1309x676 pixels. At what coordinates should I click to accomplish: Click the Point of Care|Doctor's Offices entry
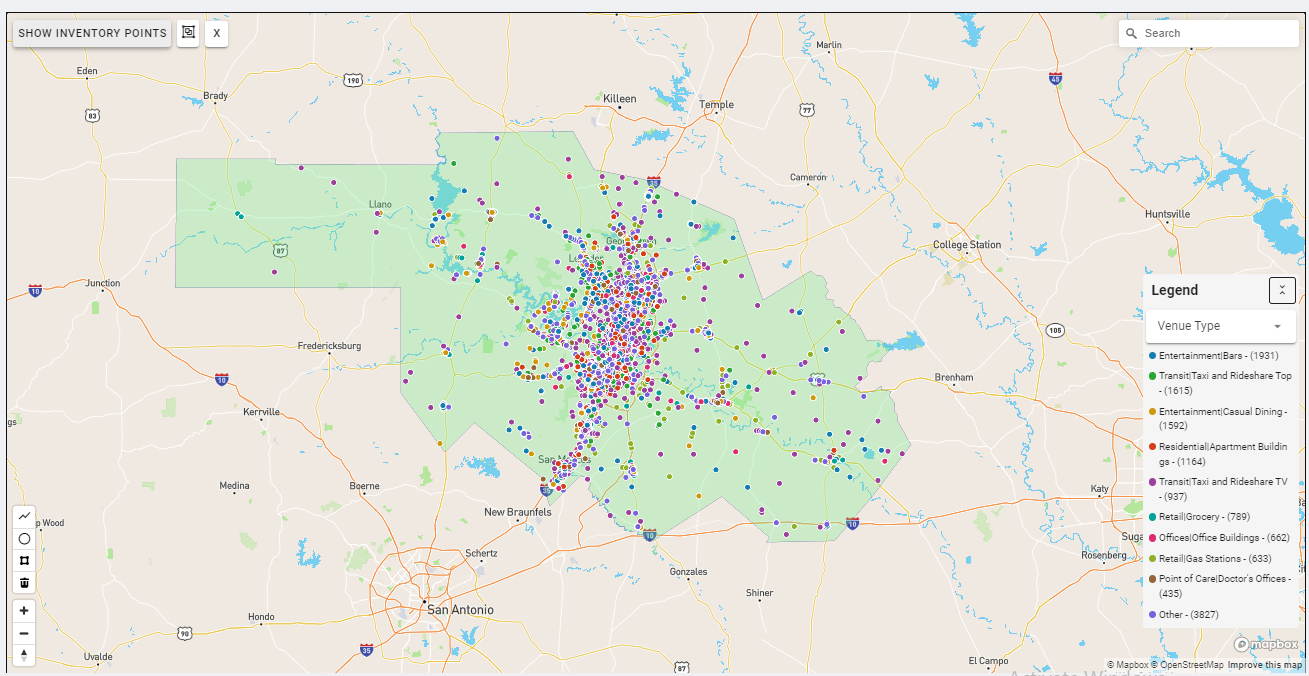click(x=1220, y=586)
